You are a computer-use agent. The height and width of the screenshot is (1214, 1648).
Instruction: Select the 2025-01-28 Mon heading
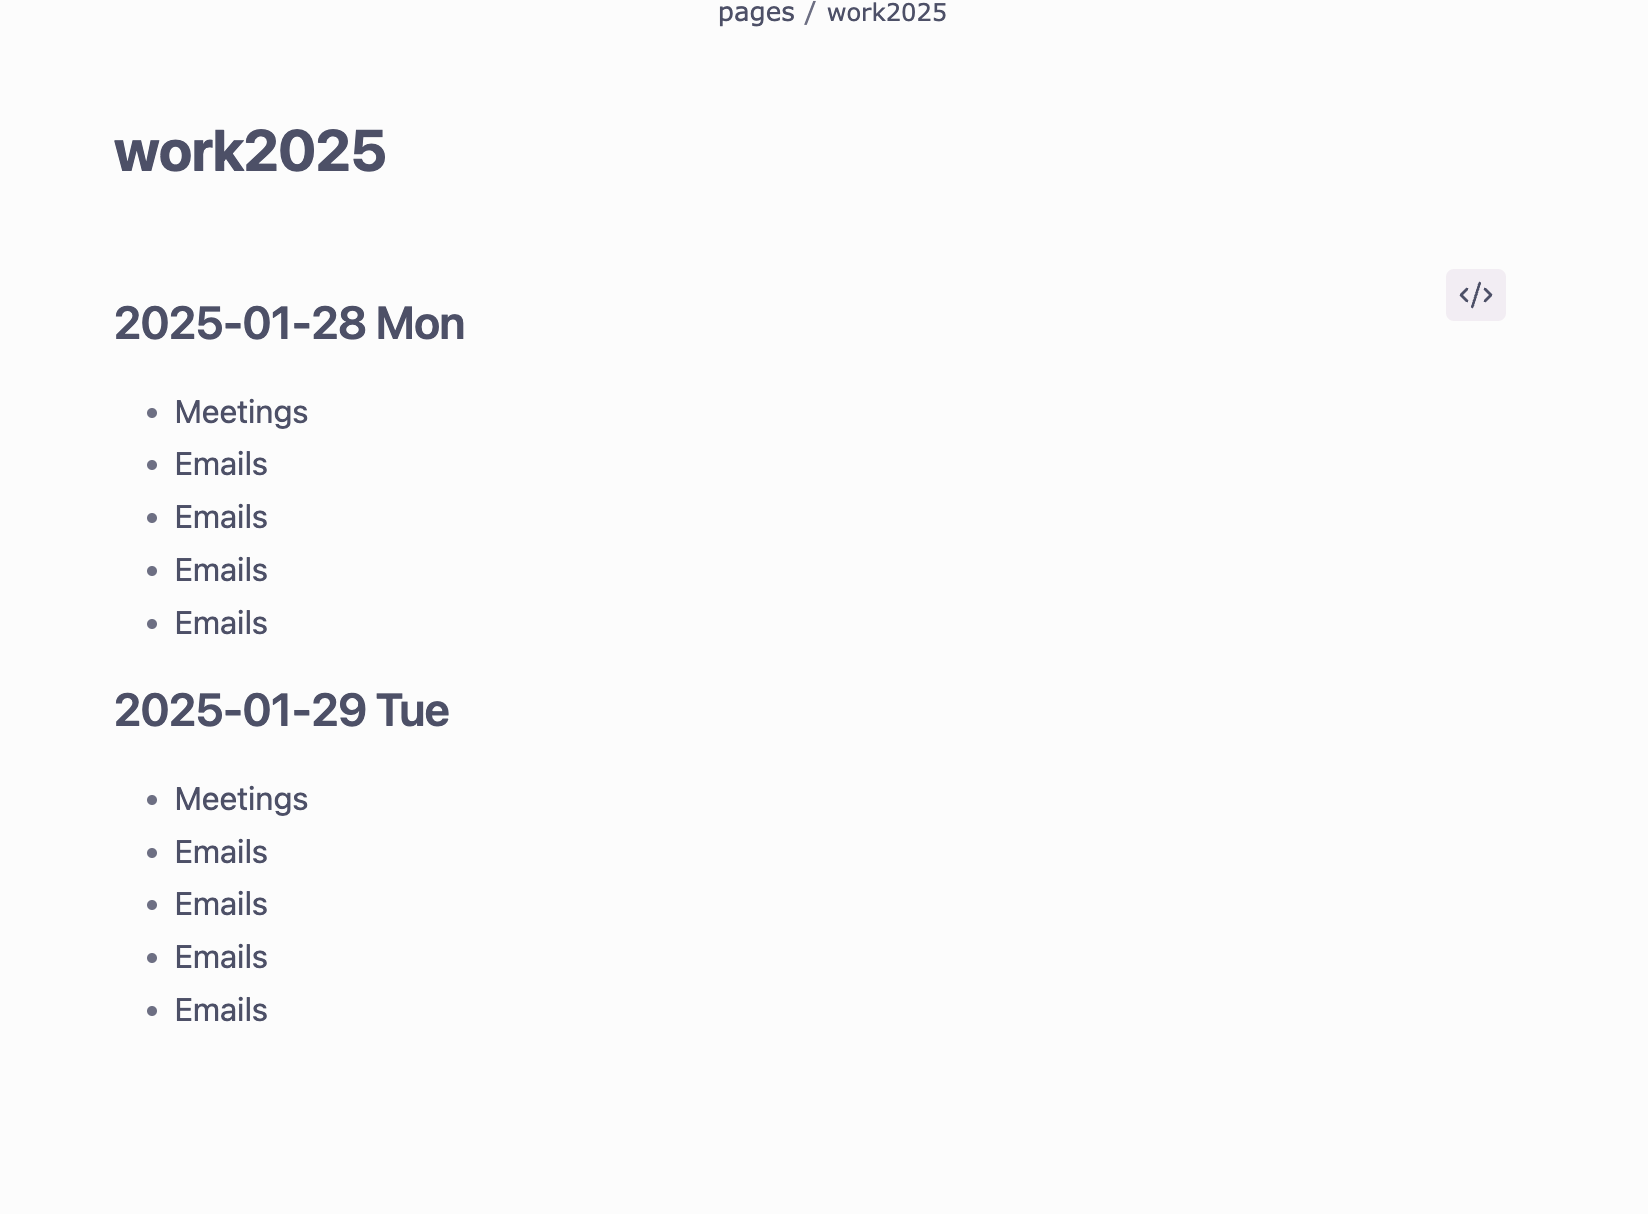tap(289, 324)
